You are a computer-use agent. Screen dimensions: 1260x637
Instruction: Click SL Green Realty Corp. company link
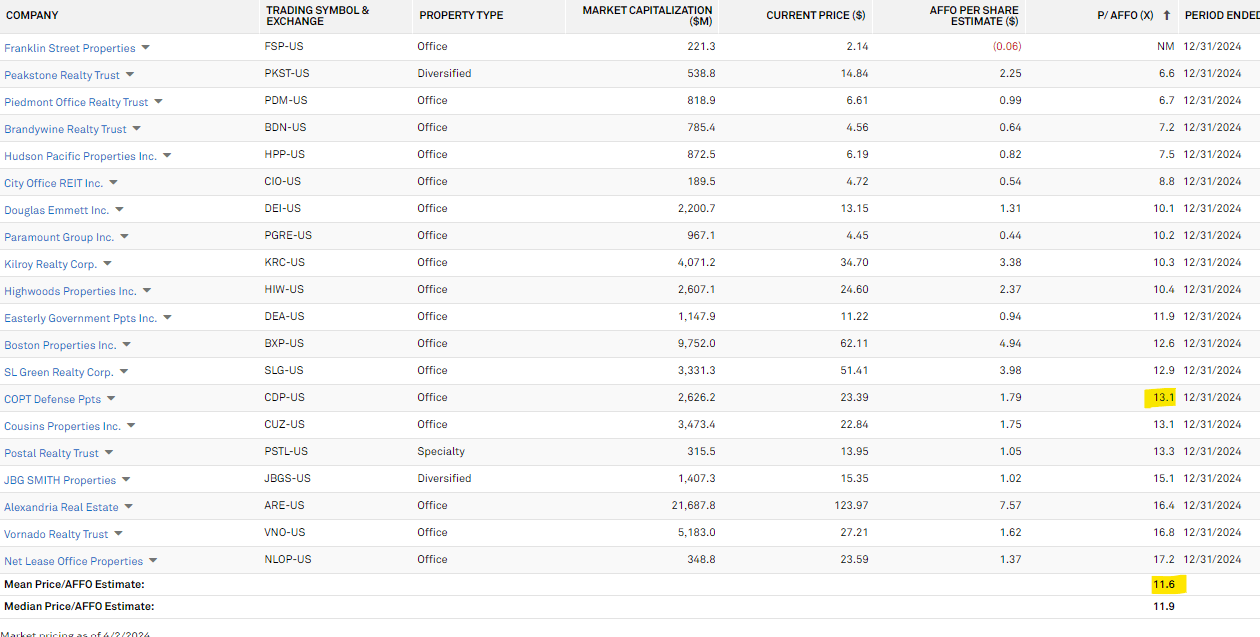58,372
